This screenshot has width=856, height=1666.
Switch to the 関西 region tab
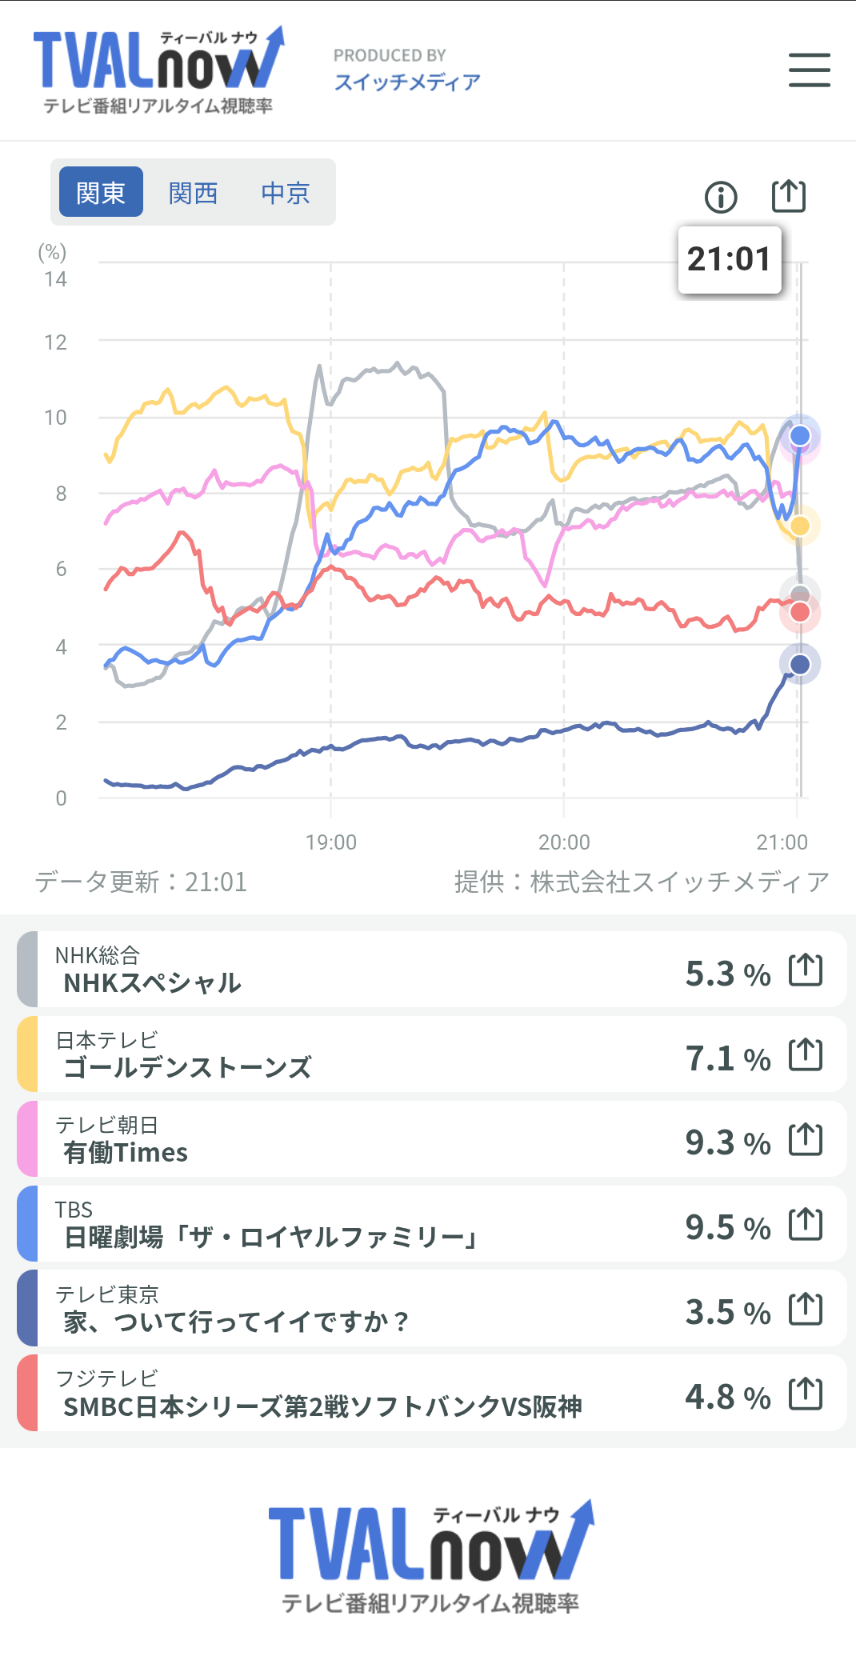pyautogui.click(x=193, y=192)
